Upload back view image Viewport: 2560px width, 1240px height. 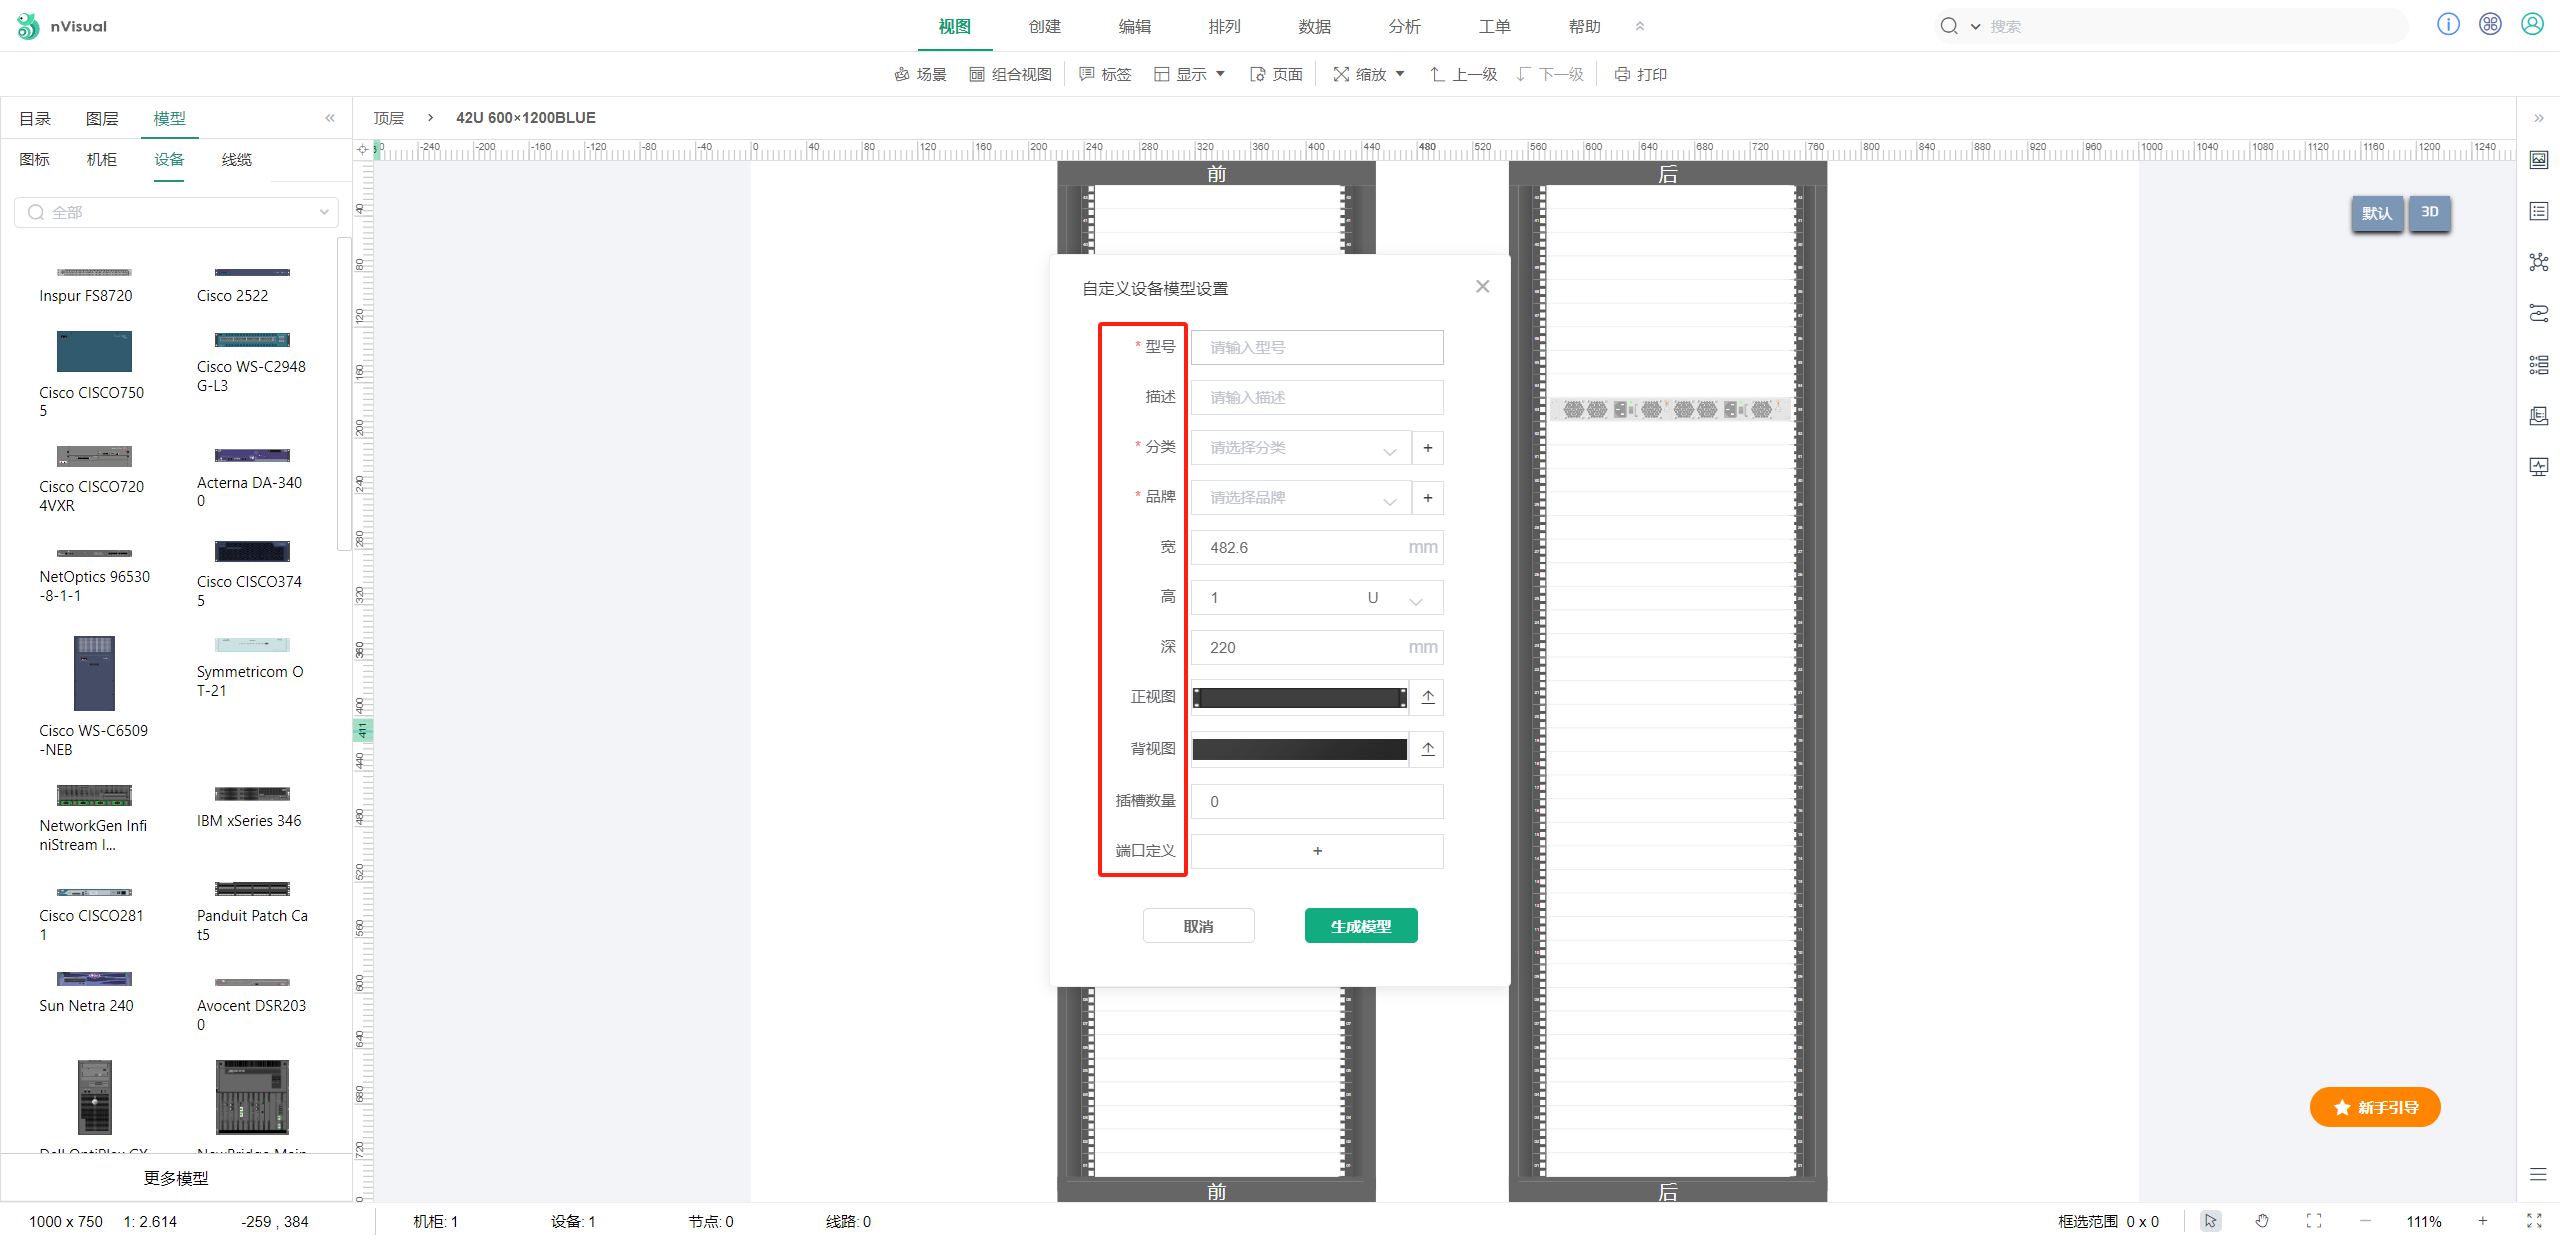(1428, 749)
